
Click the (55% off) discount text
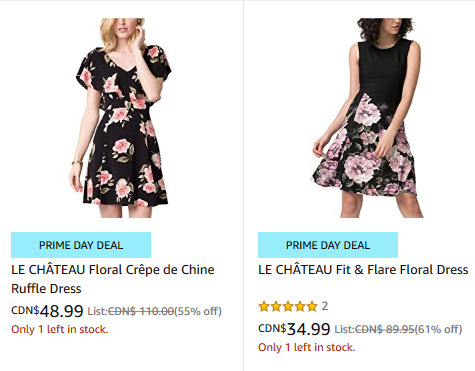(x=198, y=311)
